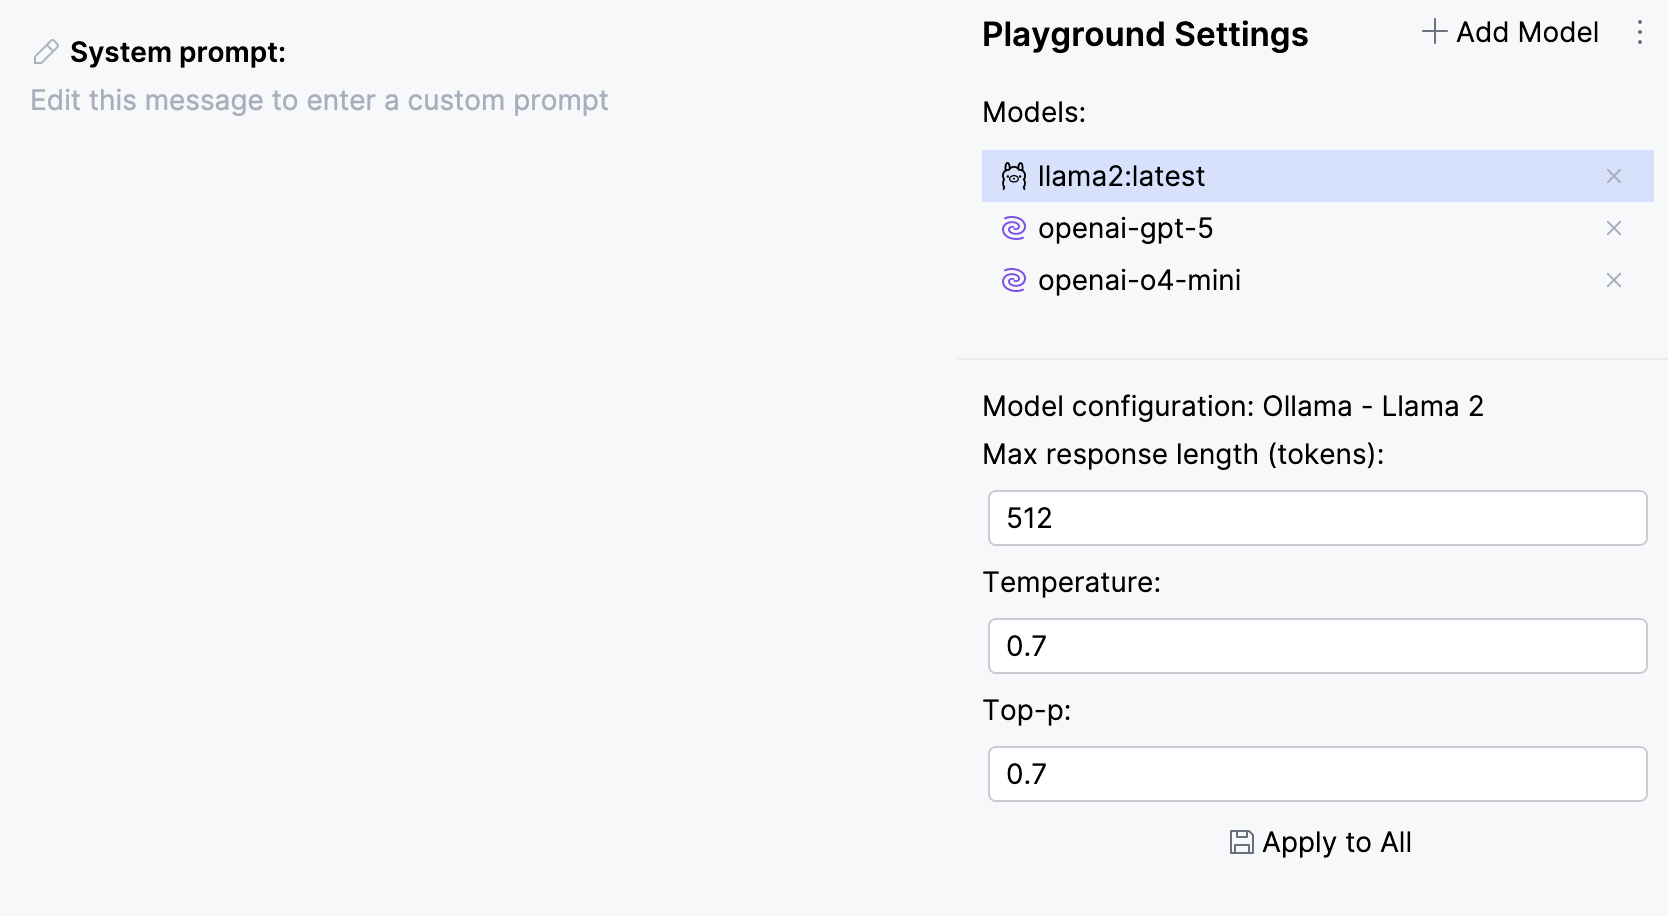Screen dimensions: 1668x916
Task: Click the OpenAI icon next to openai-o4-mini
Action: 1014,280
